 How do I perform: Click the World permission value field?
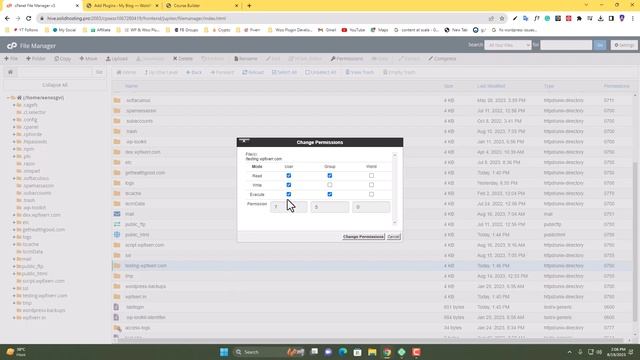click(x=371, y=207)
